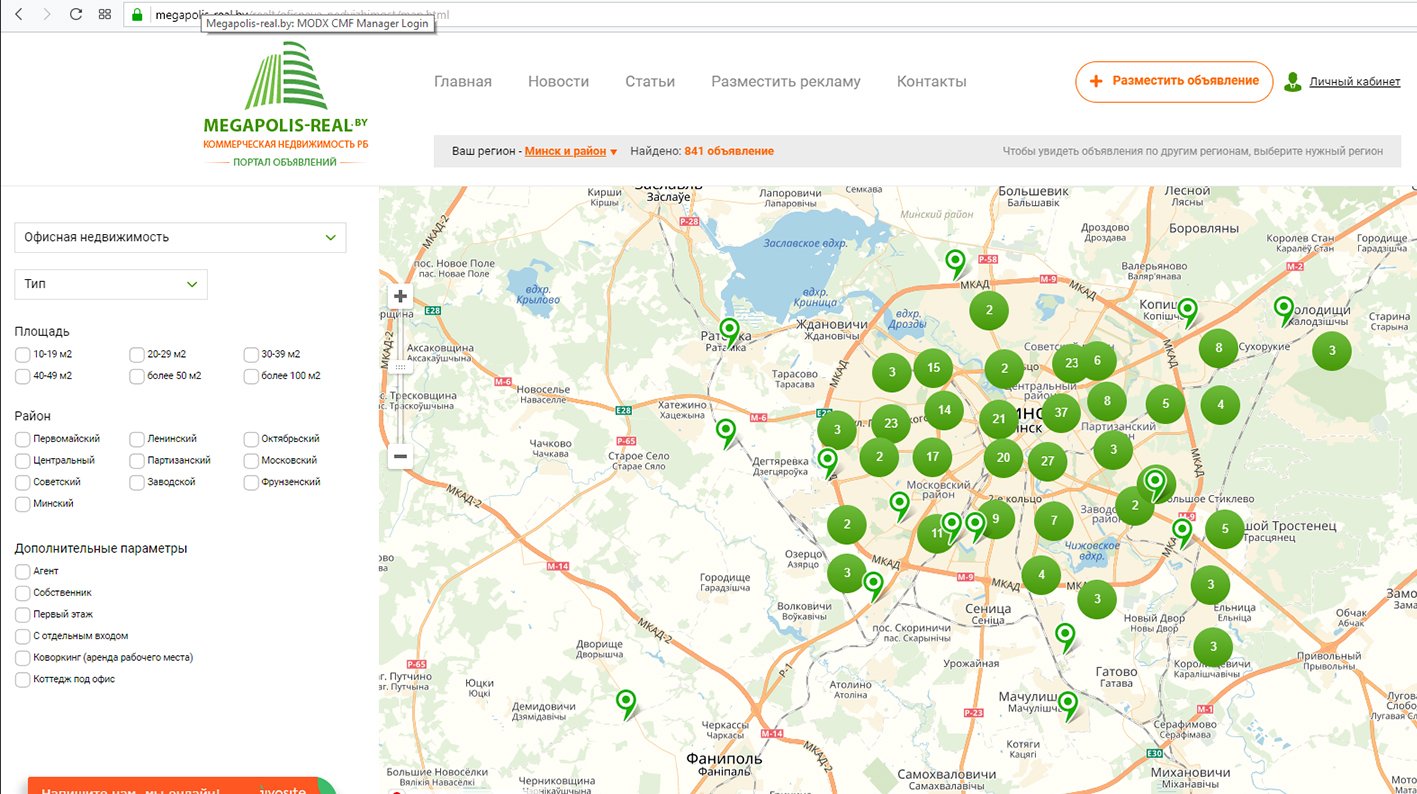
Task: Click the green pin near Дворище
Action: 626,702
